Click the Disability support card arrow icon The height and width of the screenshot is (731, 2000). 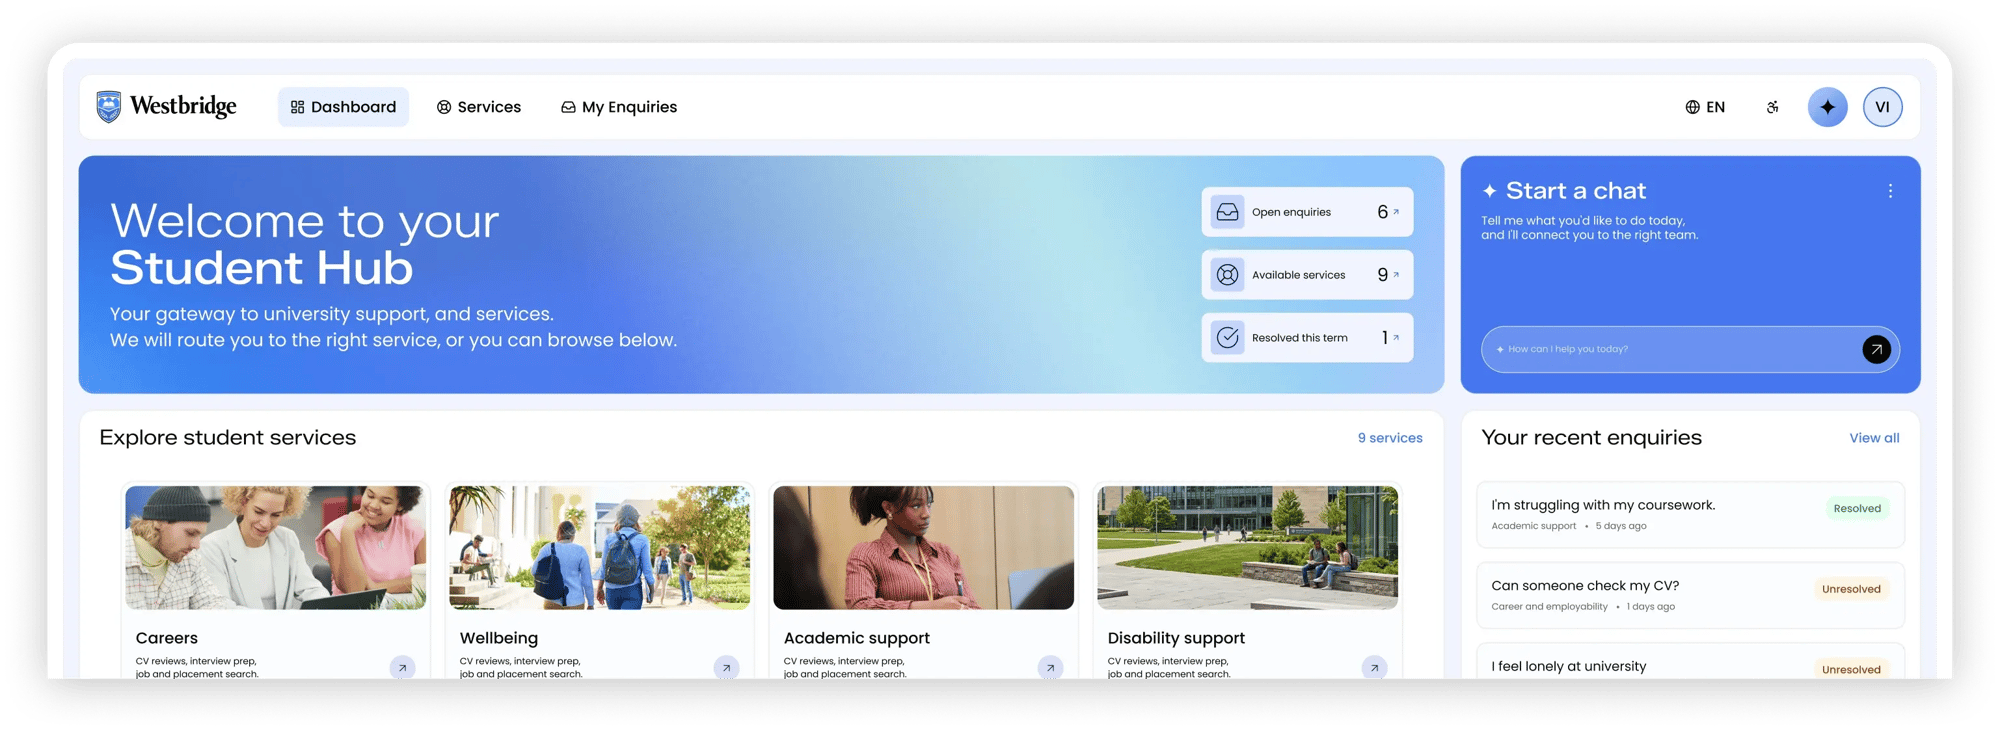coord(1374,667)
